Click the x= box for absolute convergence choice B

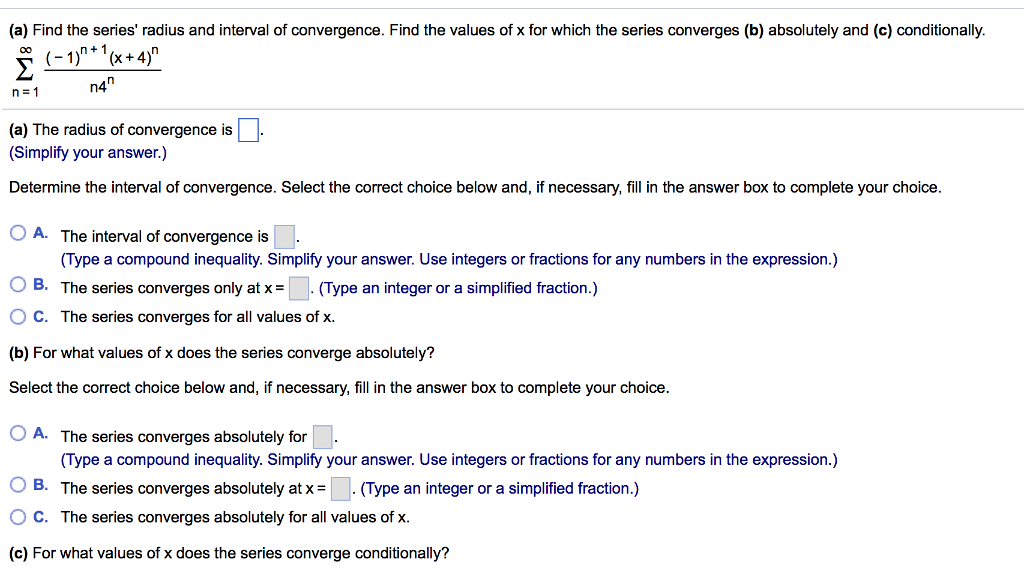(x=339, y=486)
